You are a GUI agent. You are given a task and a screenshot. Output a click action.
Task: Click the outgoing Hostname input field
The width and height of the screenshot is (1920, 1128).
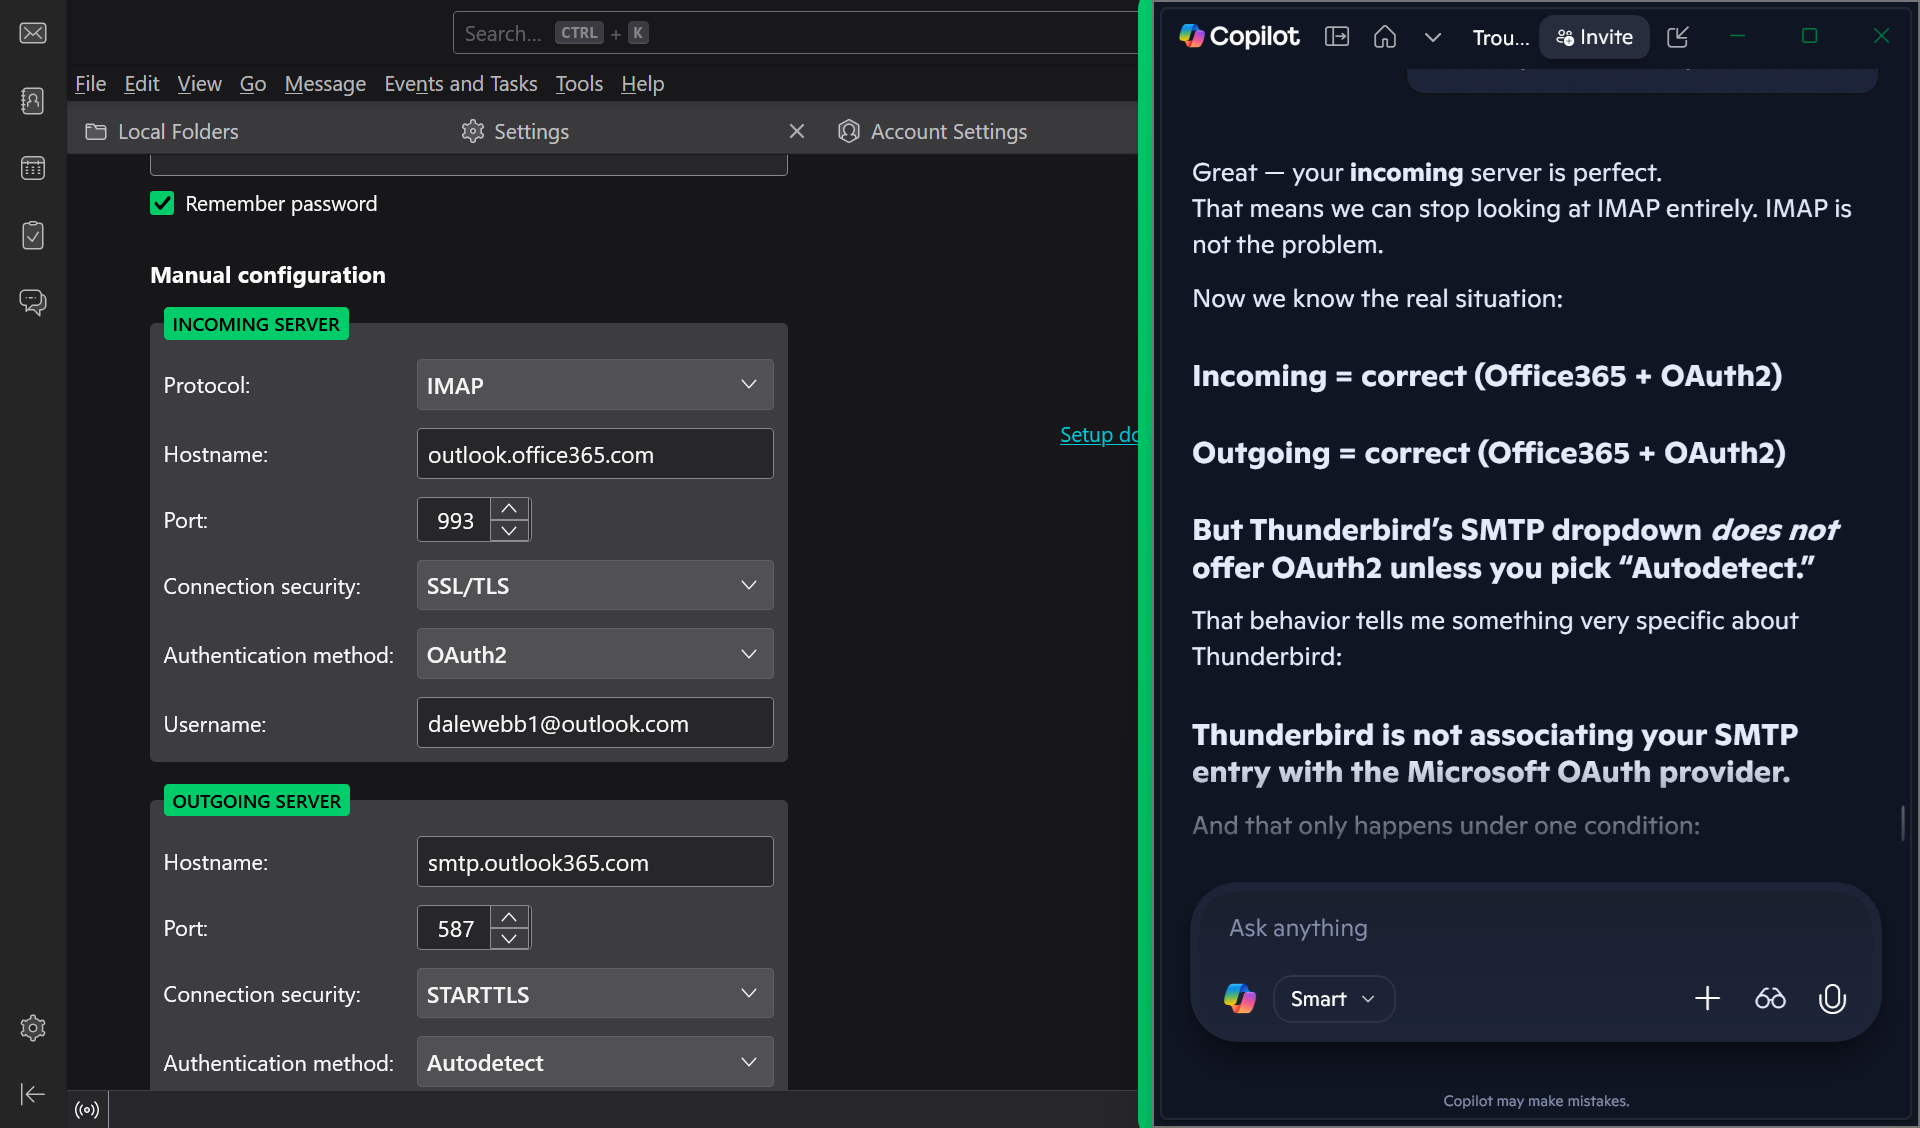click(594, 862)
